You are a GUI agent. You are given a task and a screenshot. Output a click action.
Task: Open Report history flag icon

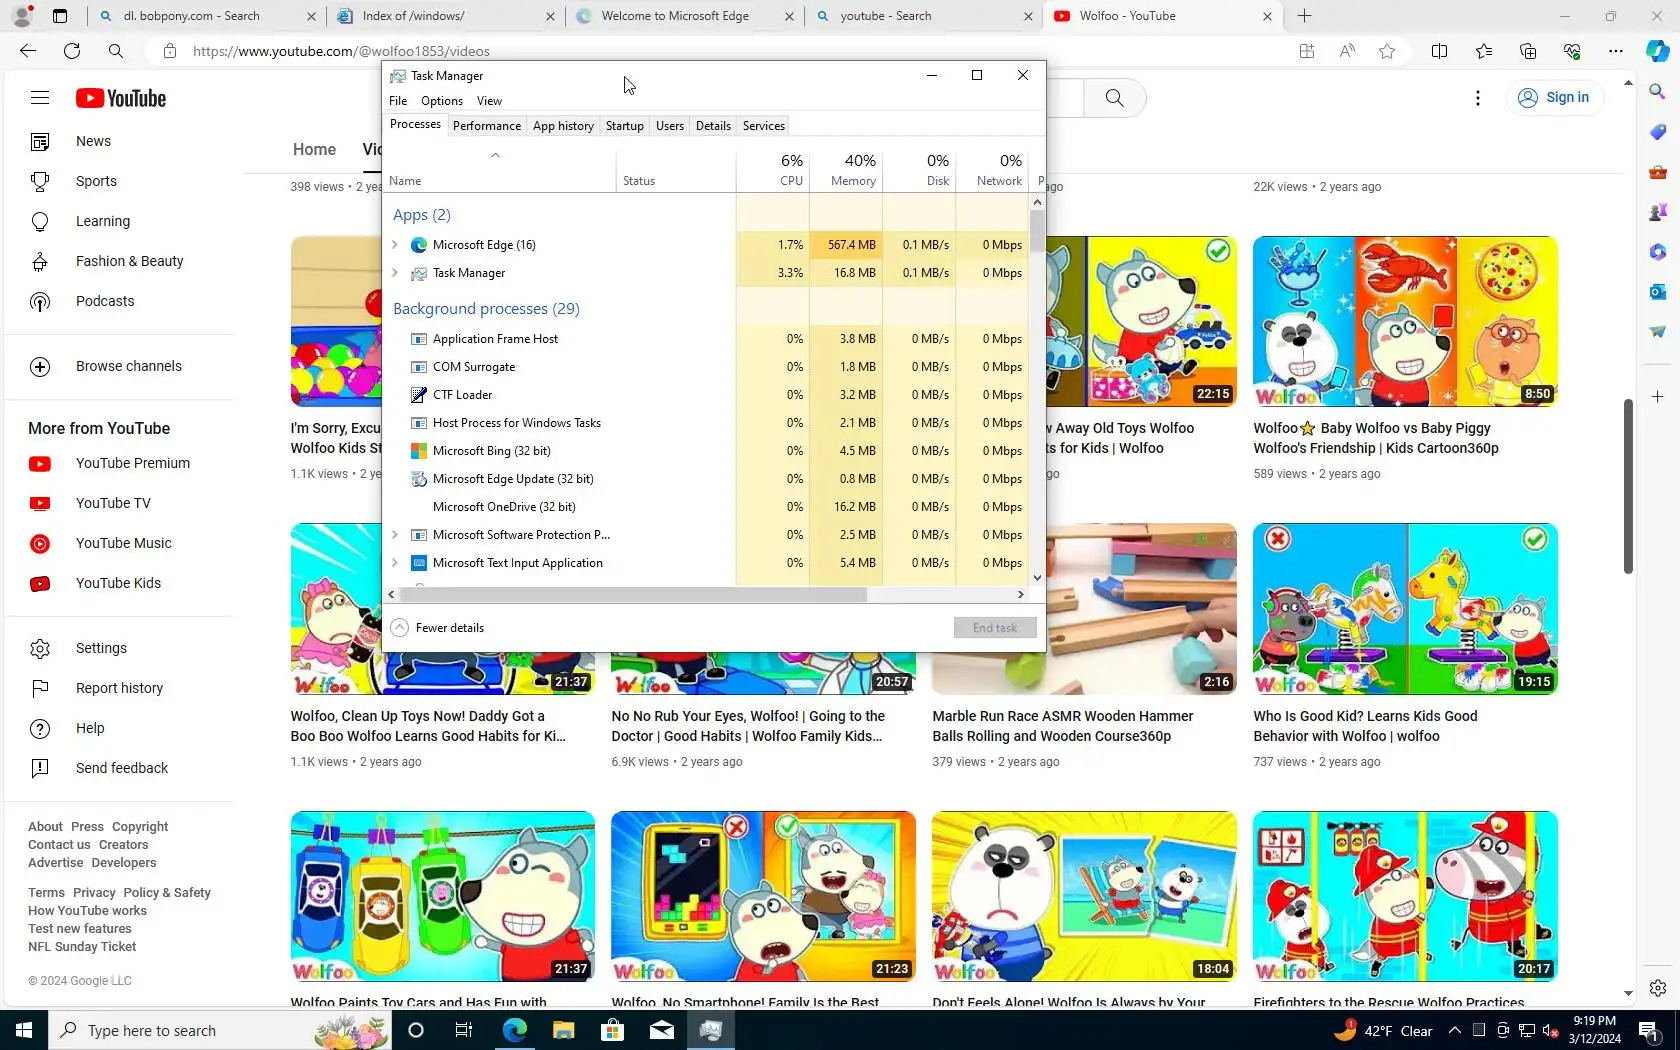coord(40,688)
